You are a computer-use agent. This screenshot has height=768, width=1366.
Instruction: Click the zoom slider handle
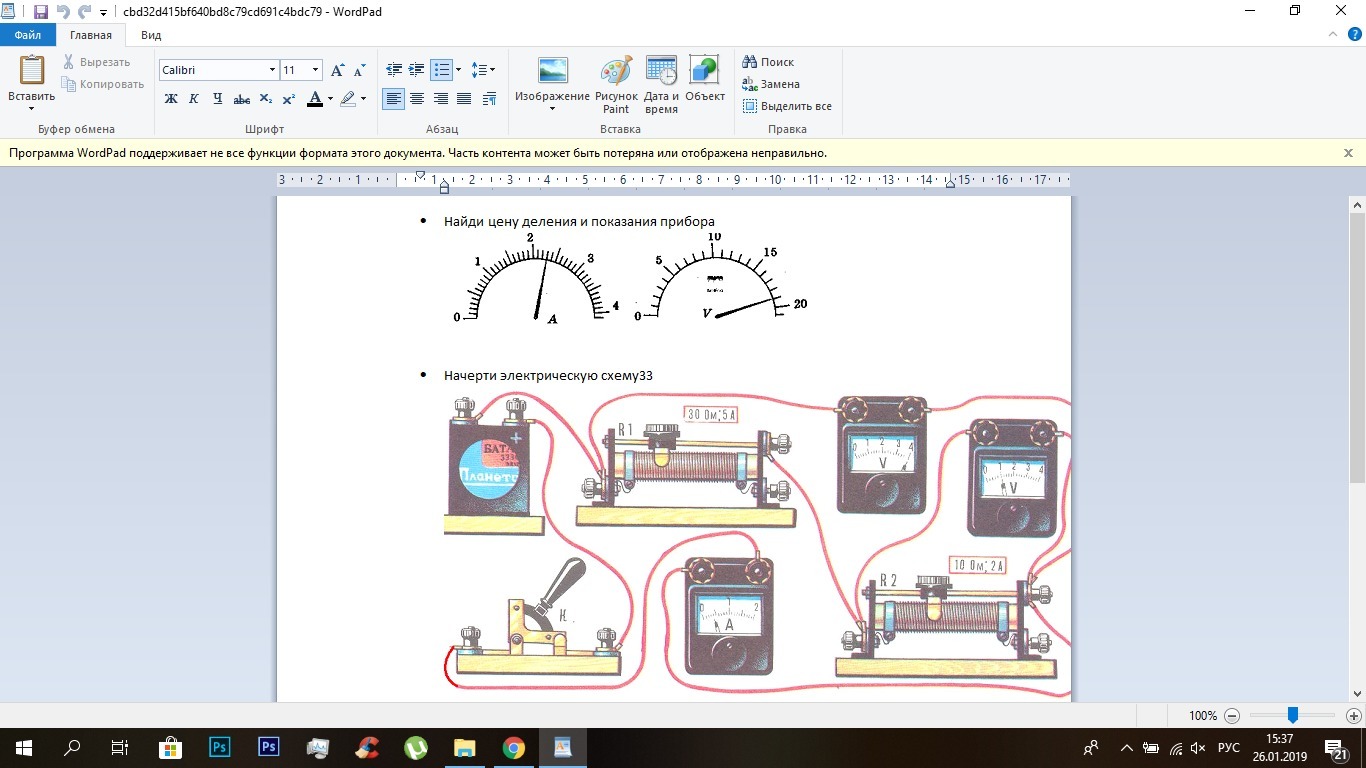click(1292, 716)
